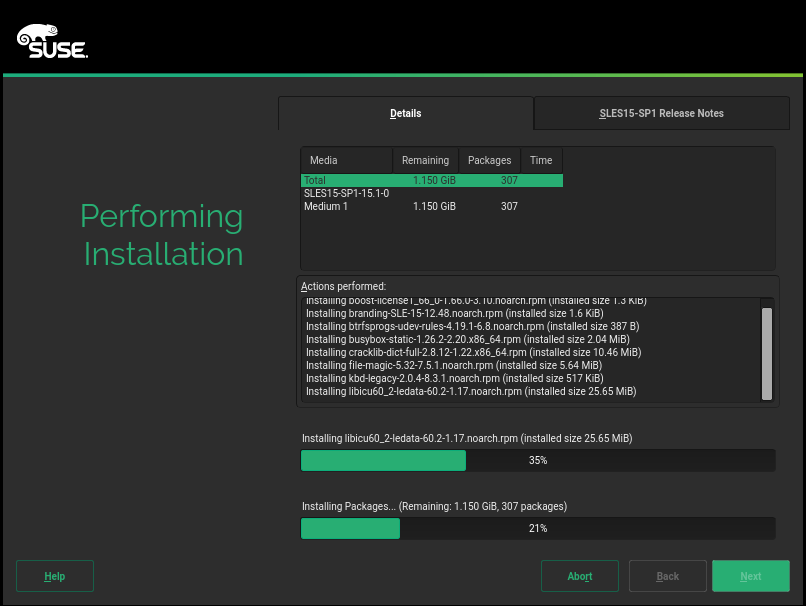Click the Actions performed scrollbar thumb
The image size is (806, 606).
click(767, 354)
